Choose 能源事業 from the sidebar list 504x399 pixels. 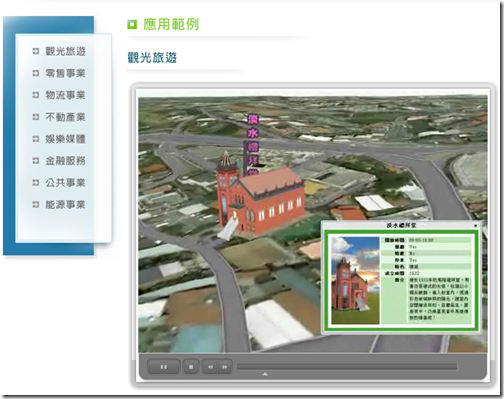(65, 205)
